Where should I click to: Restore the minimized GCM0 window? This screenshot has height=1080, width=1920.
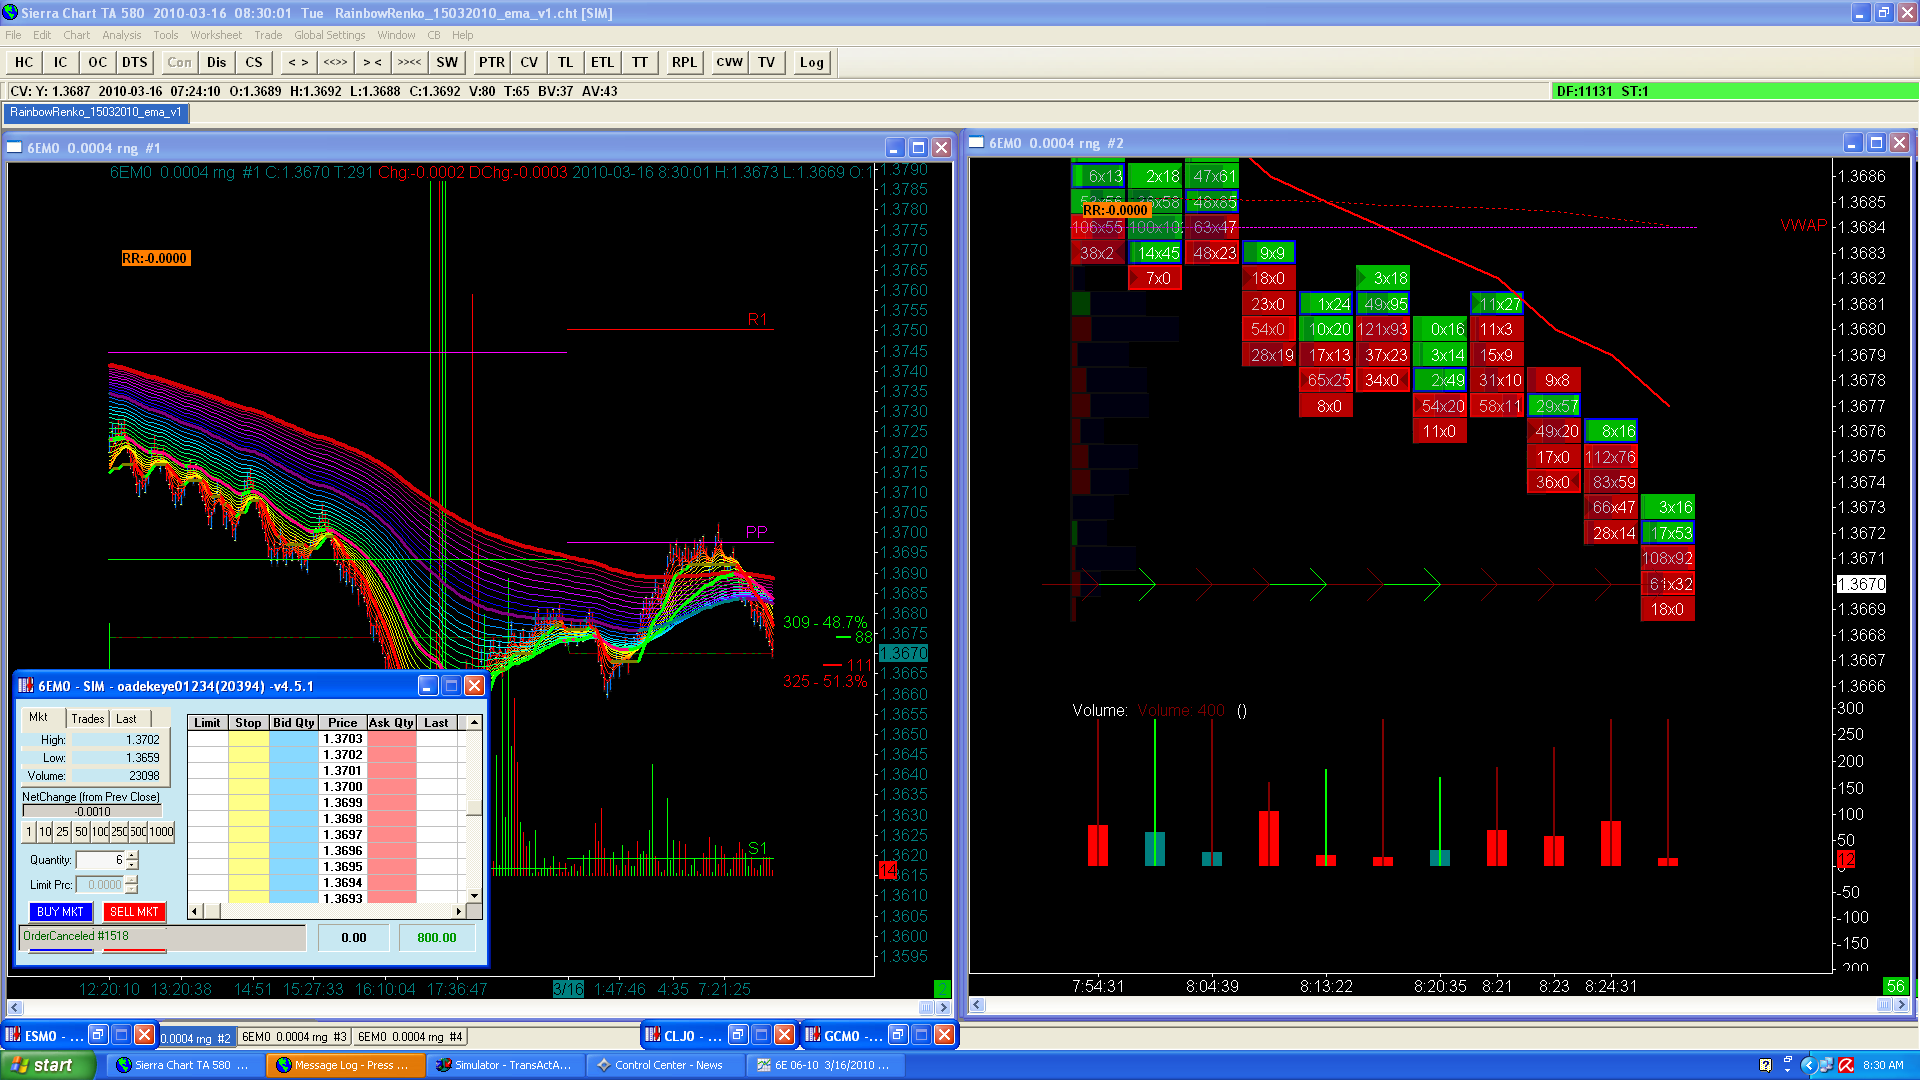pos(898,1035)
